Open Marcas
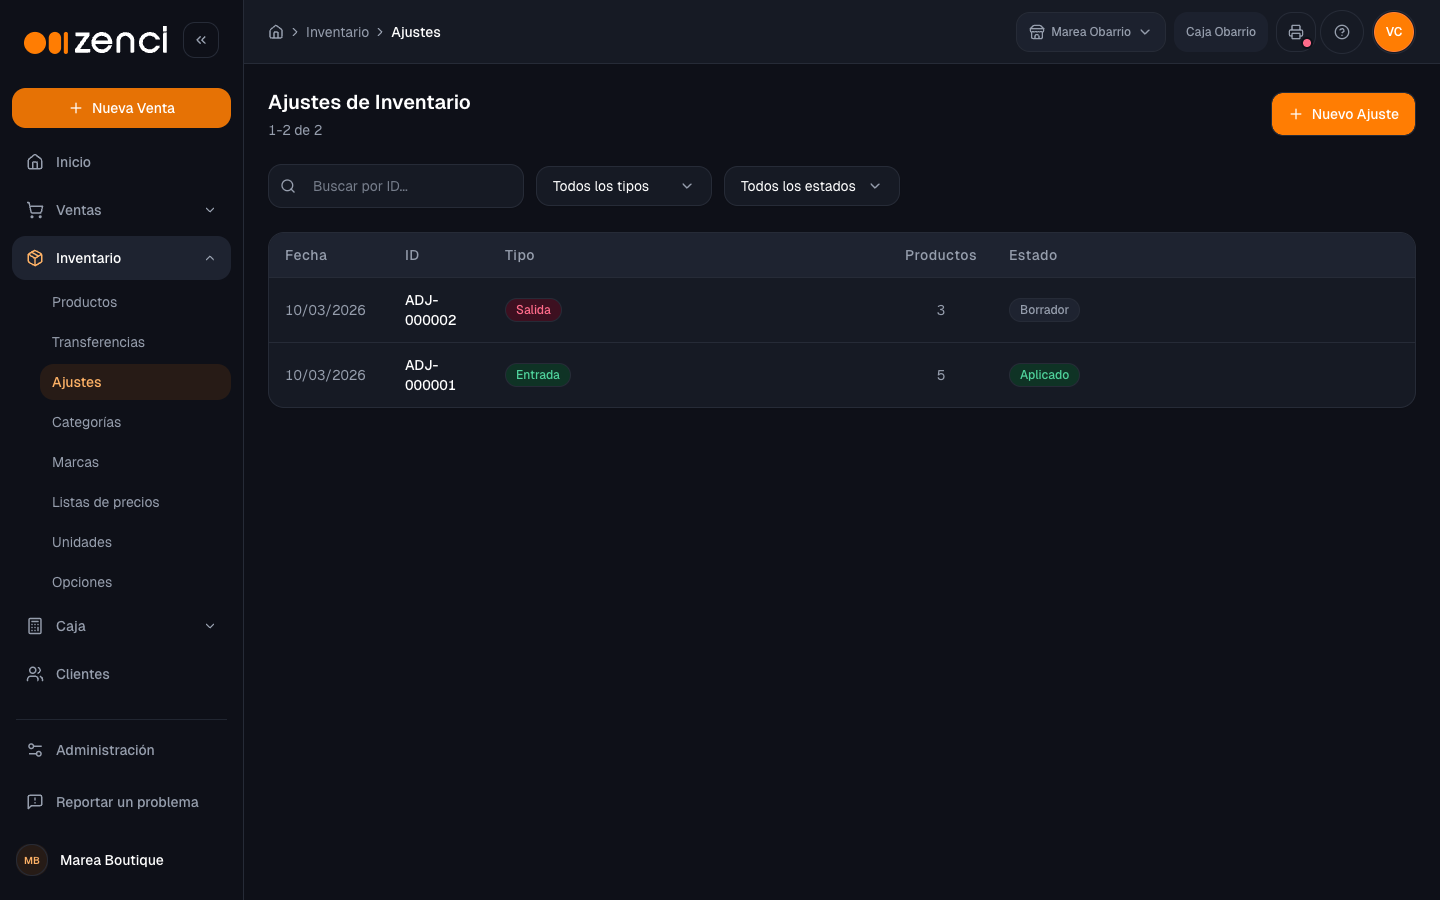Viewport: 1440px width, 900px height. coord(135,462)
